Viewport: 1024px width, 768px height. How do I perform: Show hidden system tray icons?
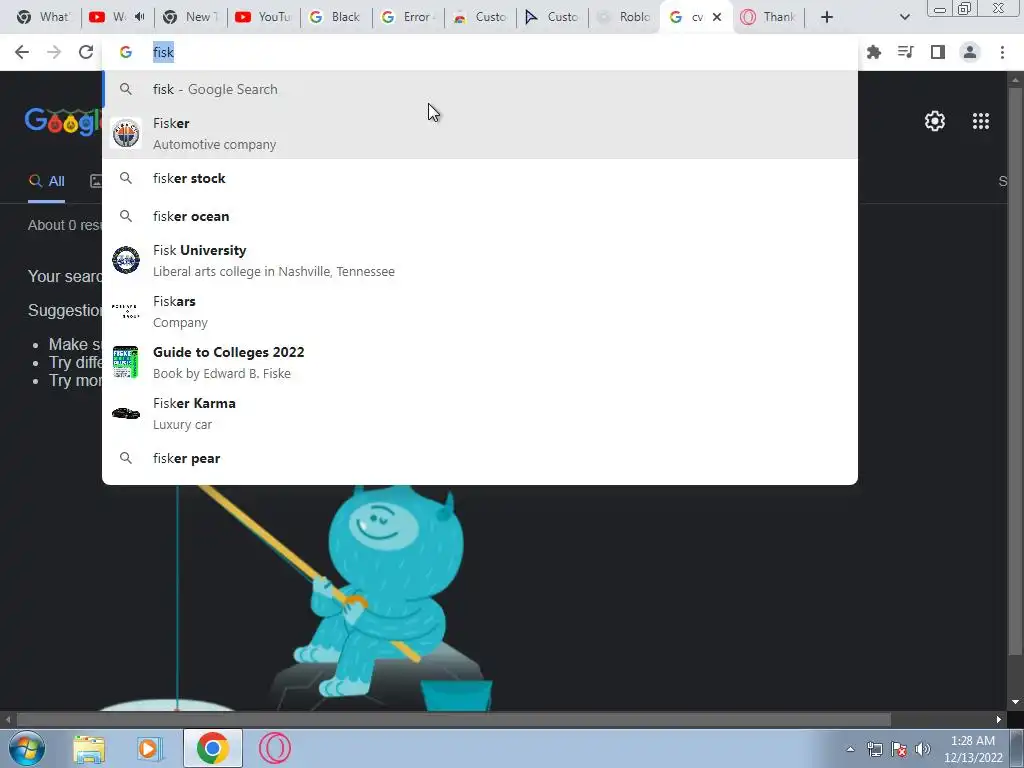coord(850,749)
